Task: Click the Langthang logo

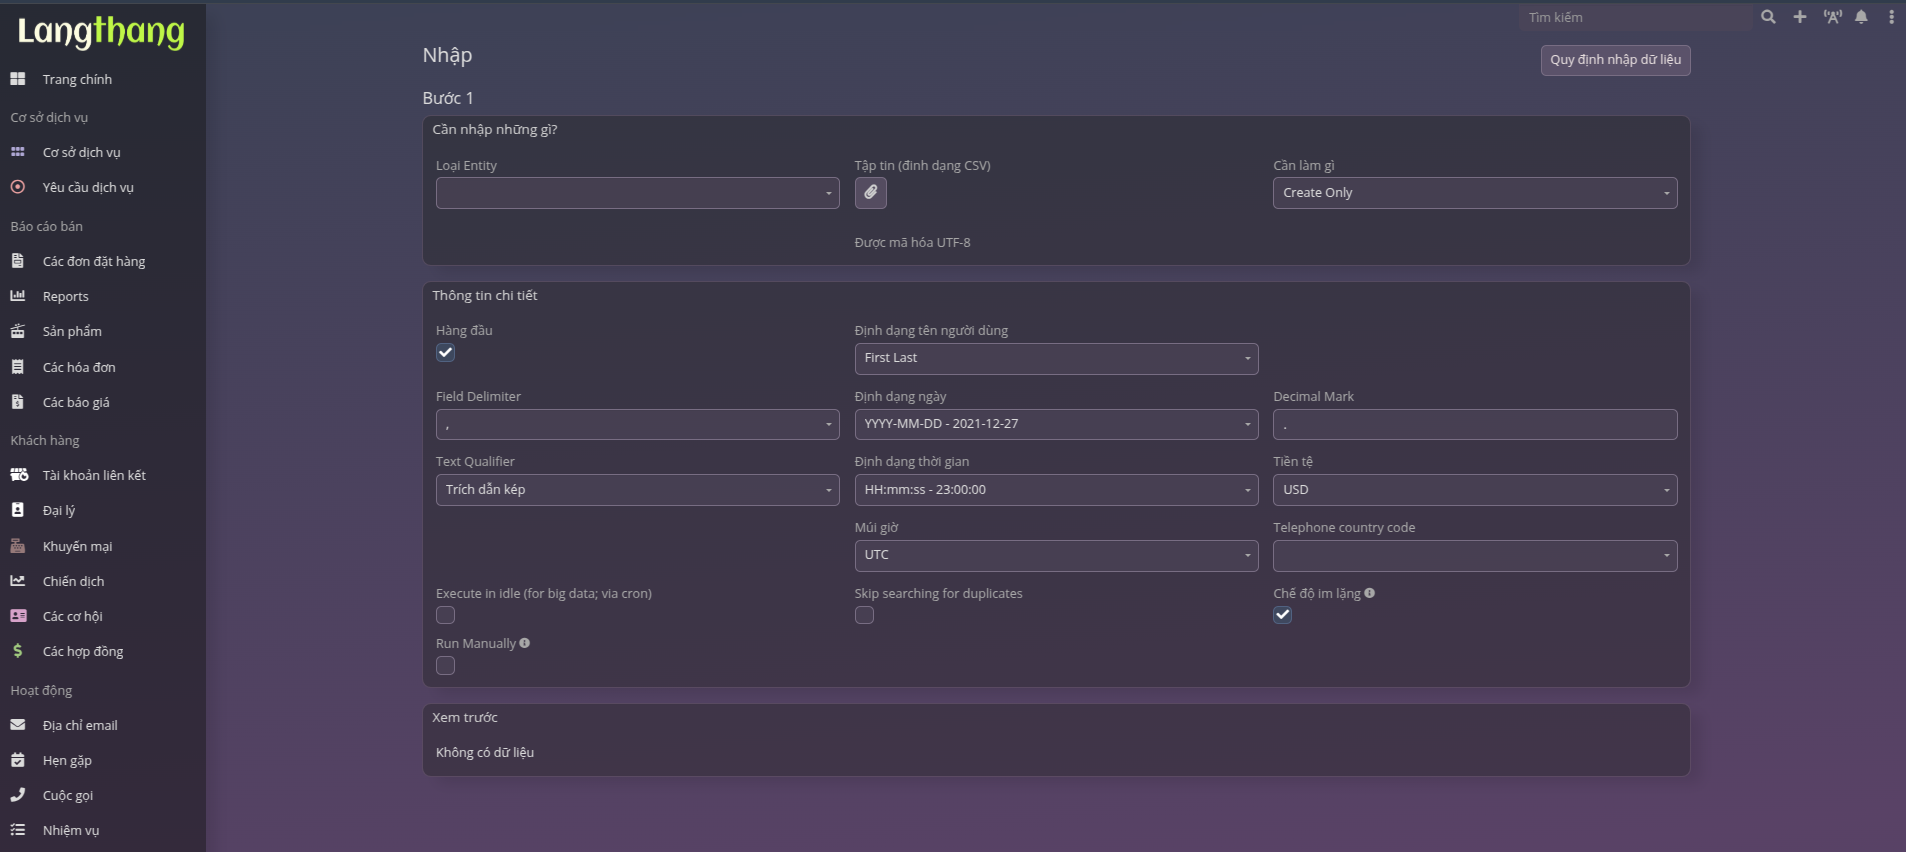Action: tap(101, 32)
